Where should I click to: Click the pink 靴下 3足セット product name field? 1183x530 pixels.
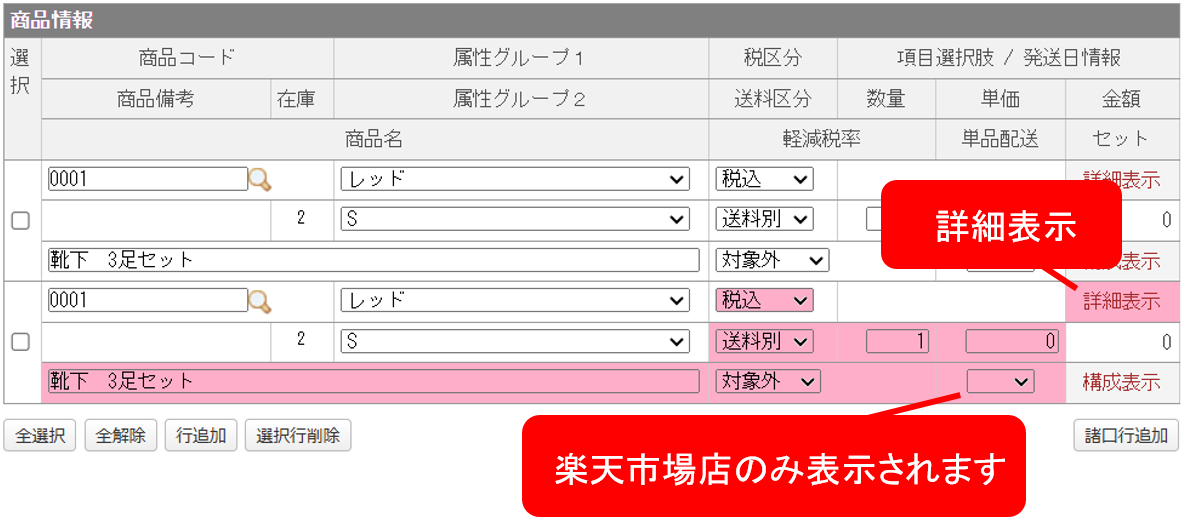373,382
